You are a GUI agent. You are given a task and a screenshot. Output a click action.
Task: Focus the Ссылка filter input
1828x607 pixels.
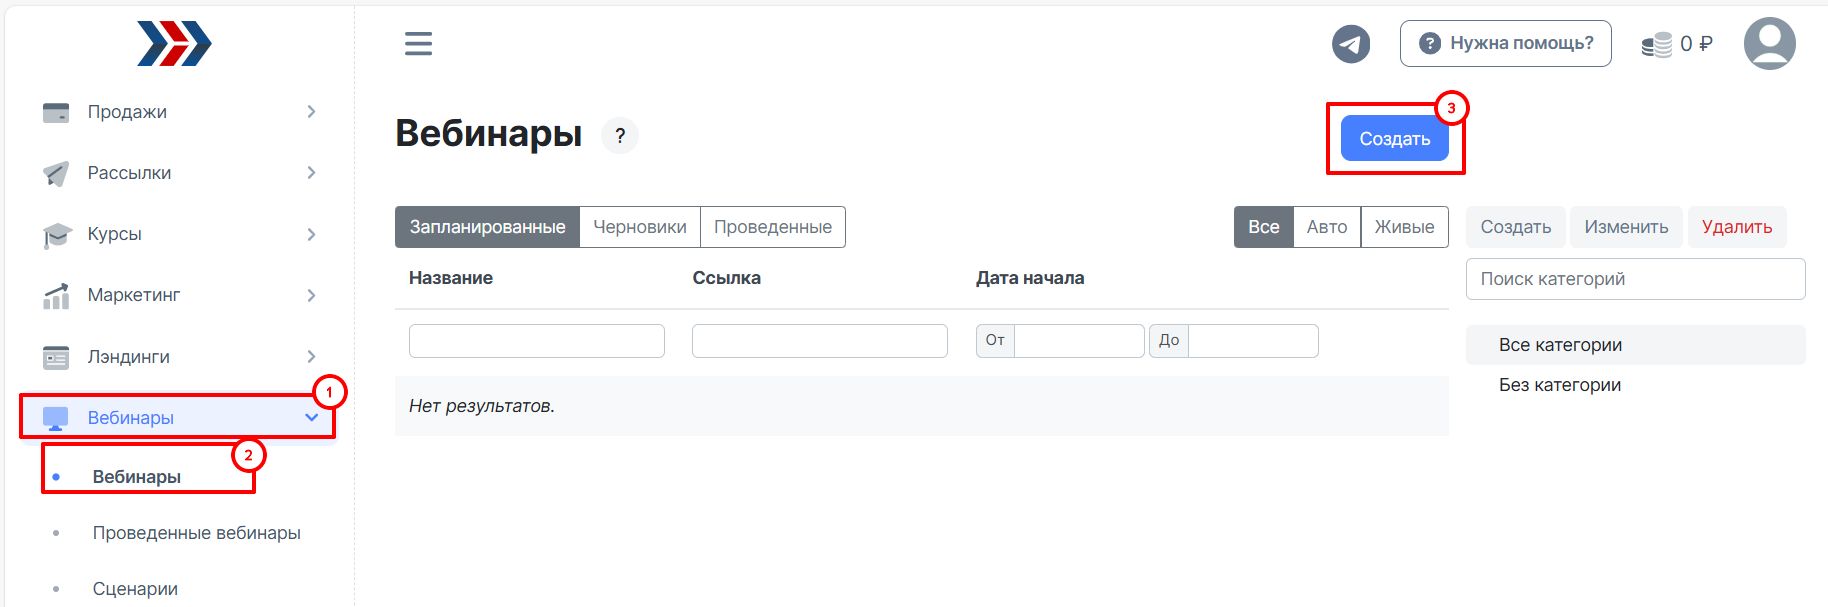(820, 341)
